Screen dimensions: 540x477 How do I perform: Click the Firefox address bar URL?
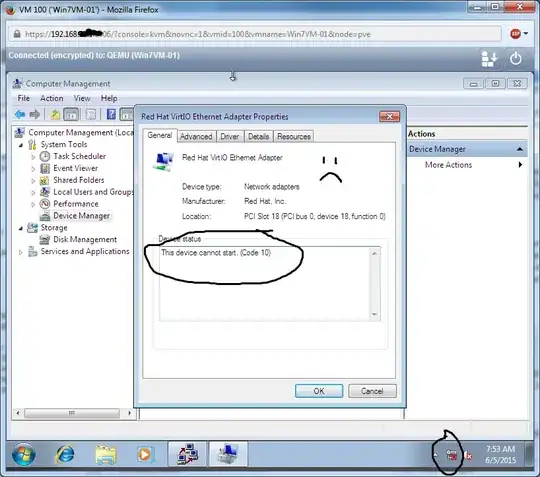(x=198, y=34)
